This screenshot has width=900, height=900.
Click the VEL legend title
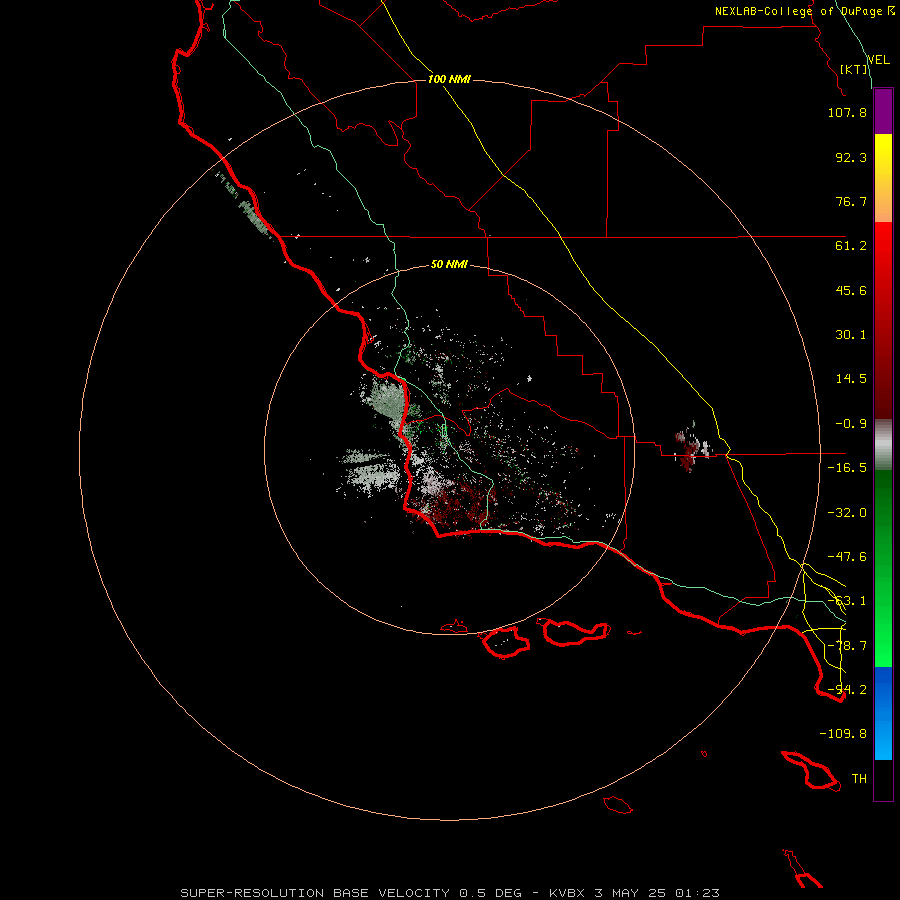coord(878,60)
